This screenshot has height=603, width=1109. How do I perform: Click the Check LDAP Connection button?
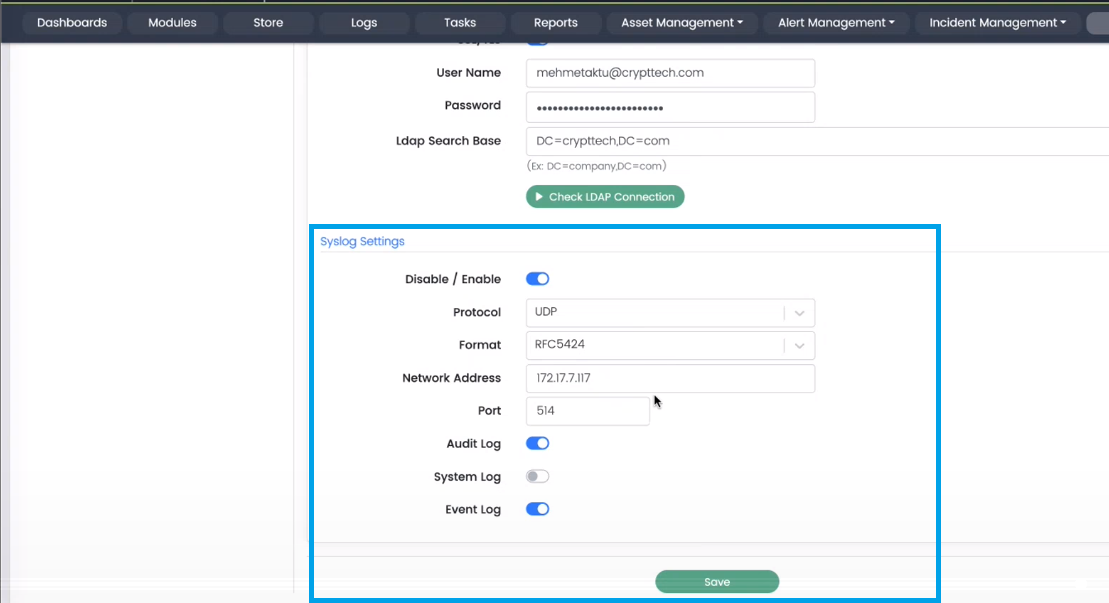tap(605, 197)
